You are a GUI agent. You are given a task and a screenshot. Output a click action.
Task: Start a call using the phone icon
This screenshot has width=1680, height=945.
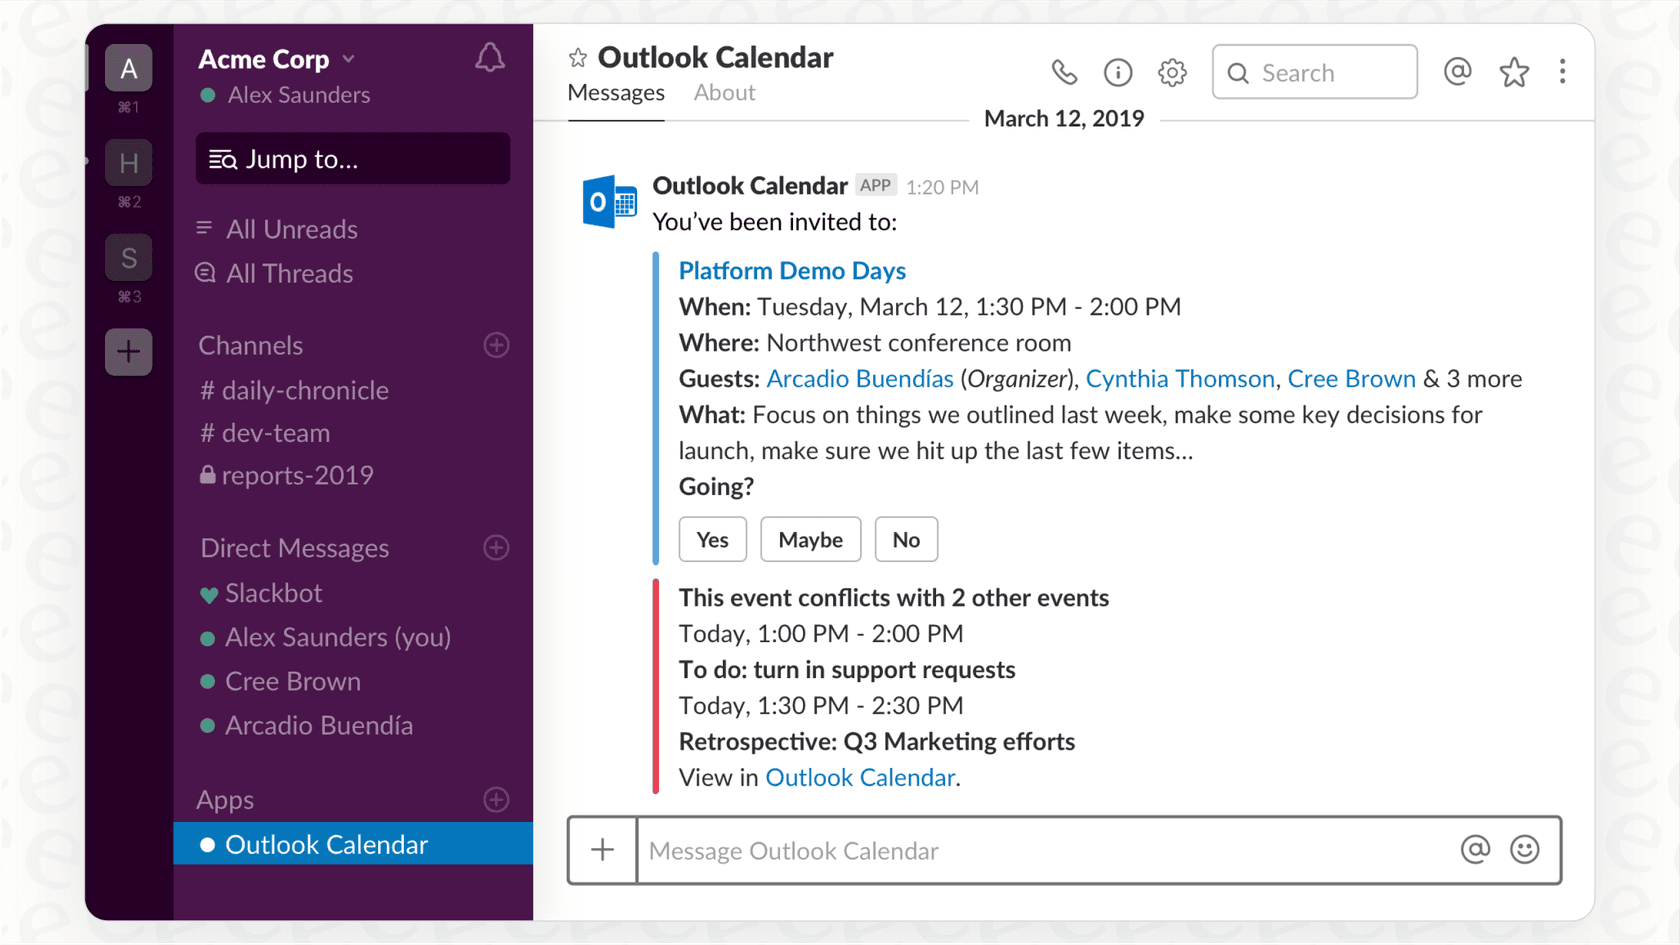(x=1063, y=72)
